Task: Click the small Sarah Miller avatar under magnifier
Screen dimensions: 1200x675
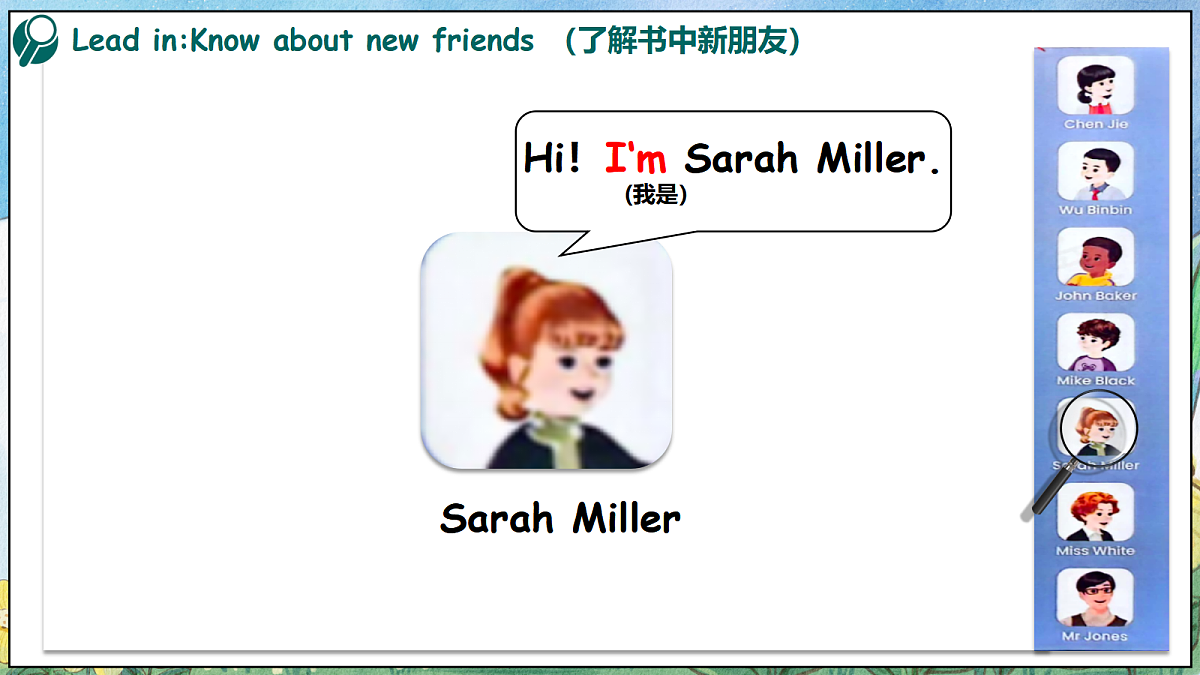Action: tap(1097, 429)
